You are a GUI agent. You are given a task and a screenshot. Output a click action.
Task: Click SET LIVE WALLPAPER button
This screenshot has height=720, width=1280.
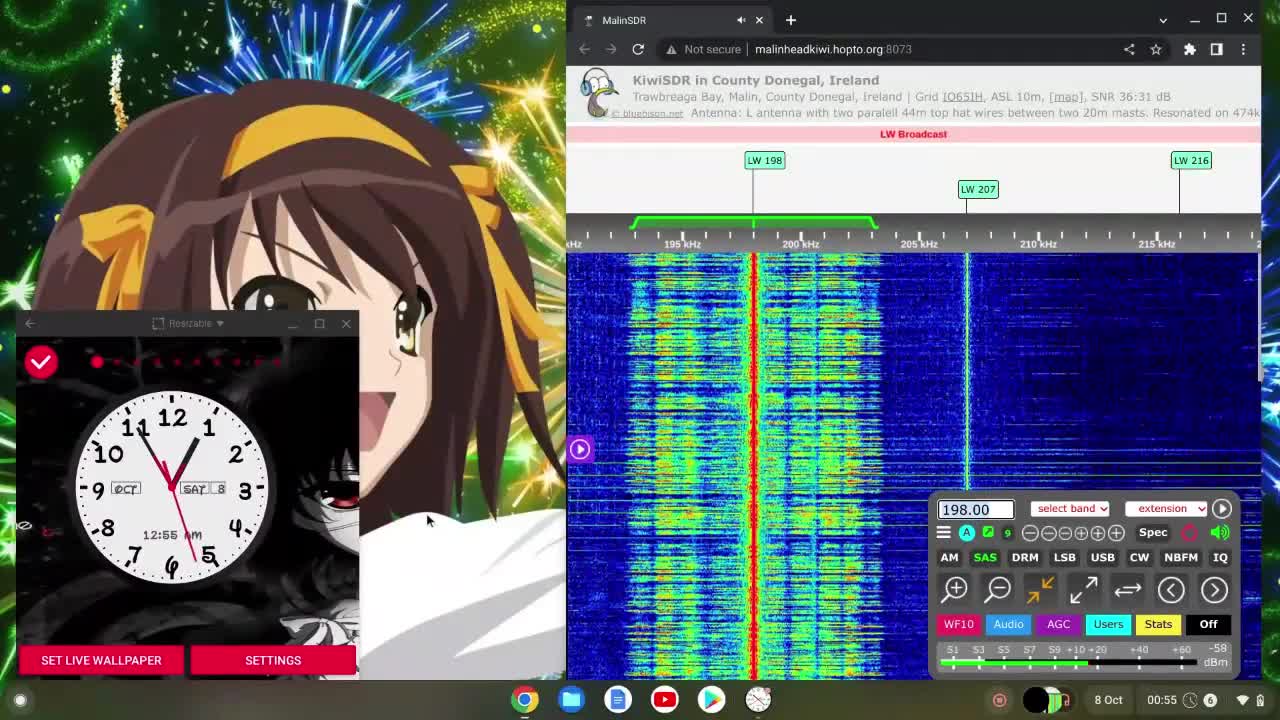click(101, 660)
